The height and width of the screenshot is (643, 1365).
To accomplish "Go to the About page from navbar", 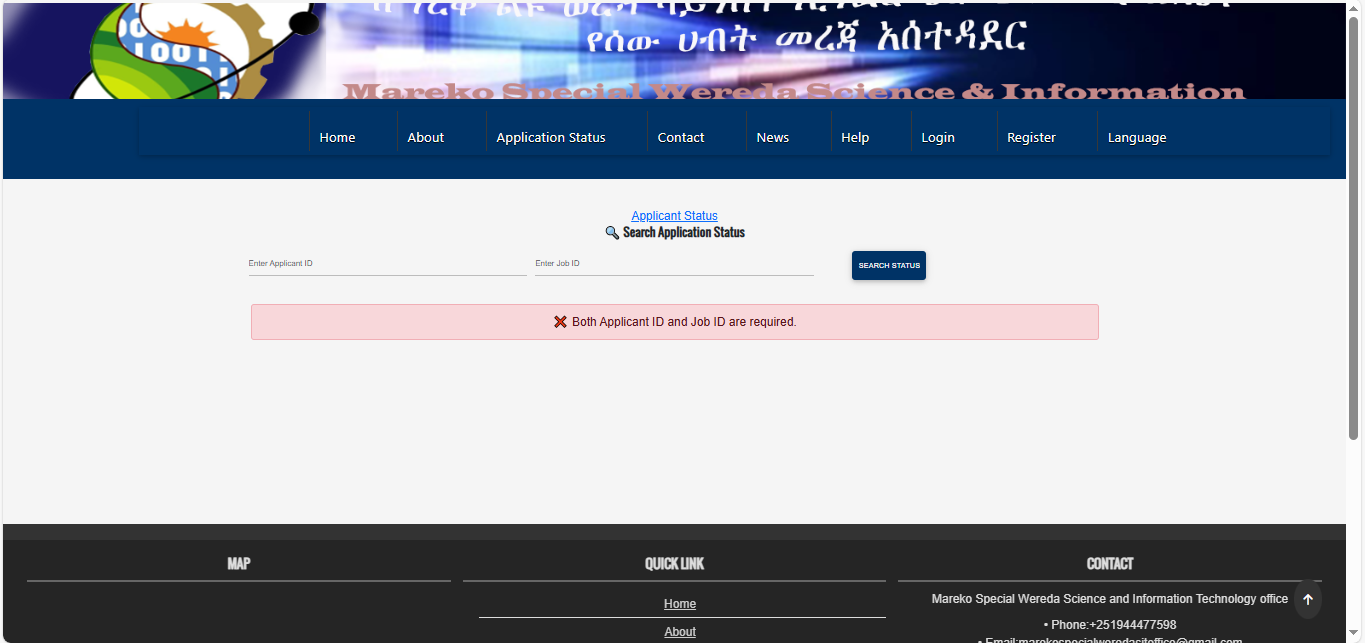I will (425, 137).
